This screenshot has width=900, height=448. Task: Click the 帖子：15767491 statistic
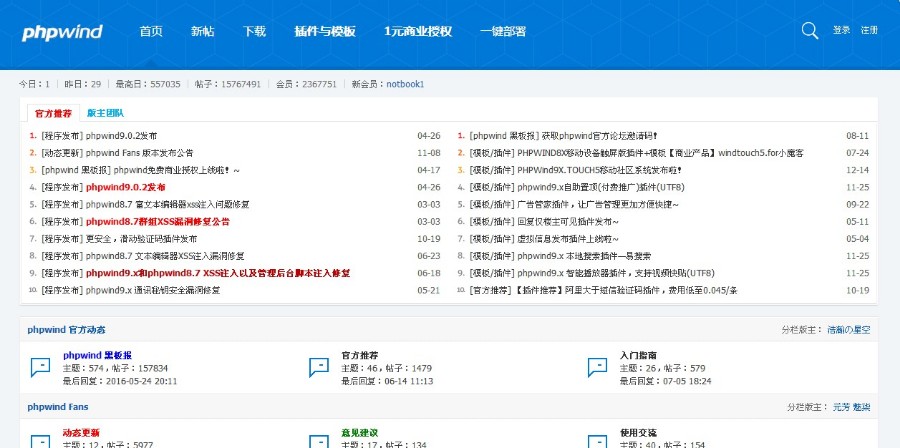228,84
